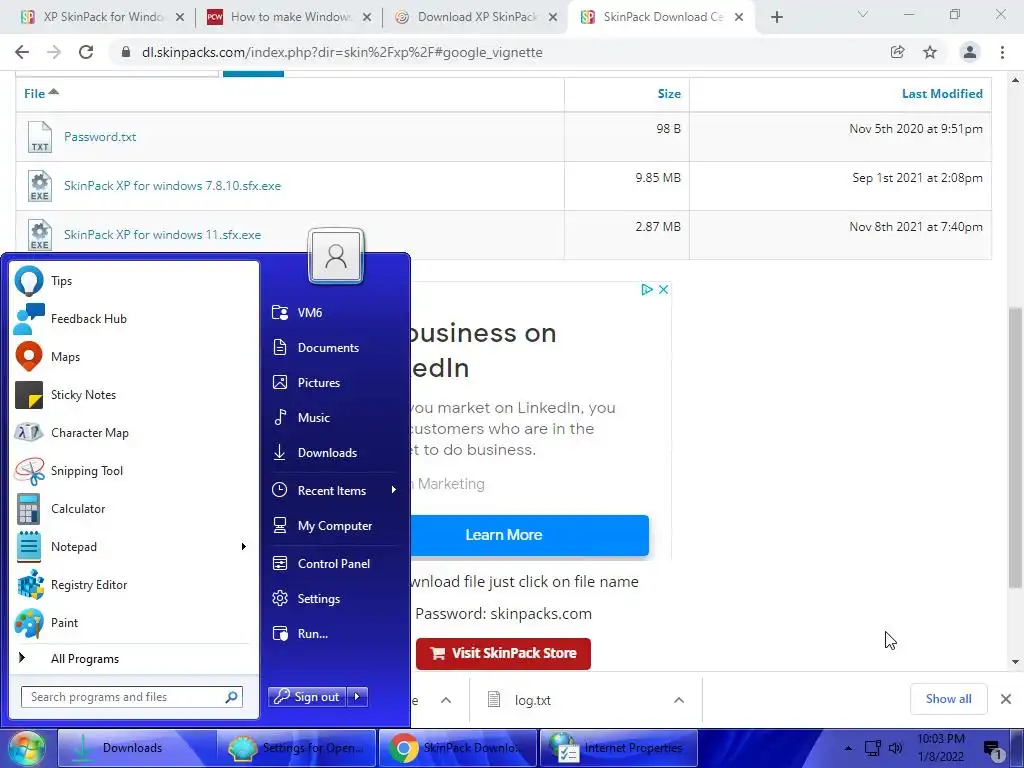The image size is (1024, 768).
Task: Click the search magnifier icon in Start menu
Action: click(231, 697)
